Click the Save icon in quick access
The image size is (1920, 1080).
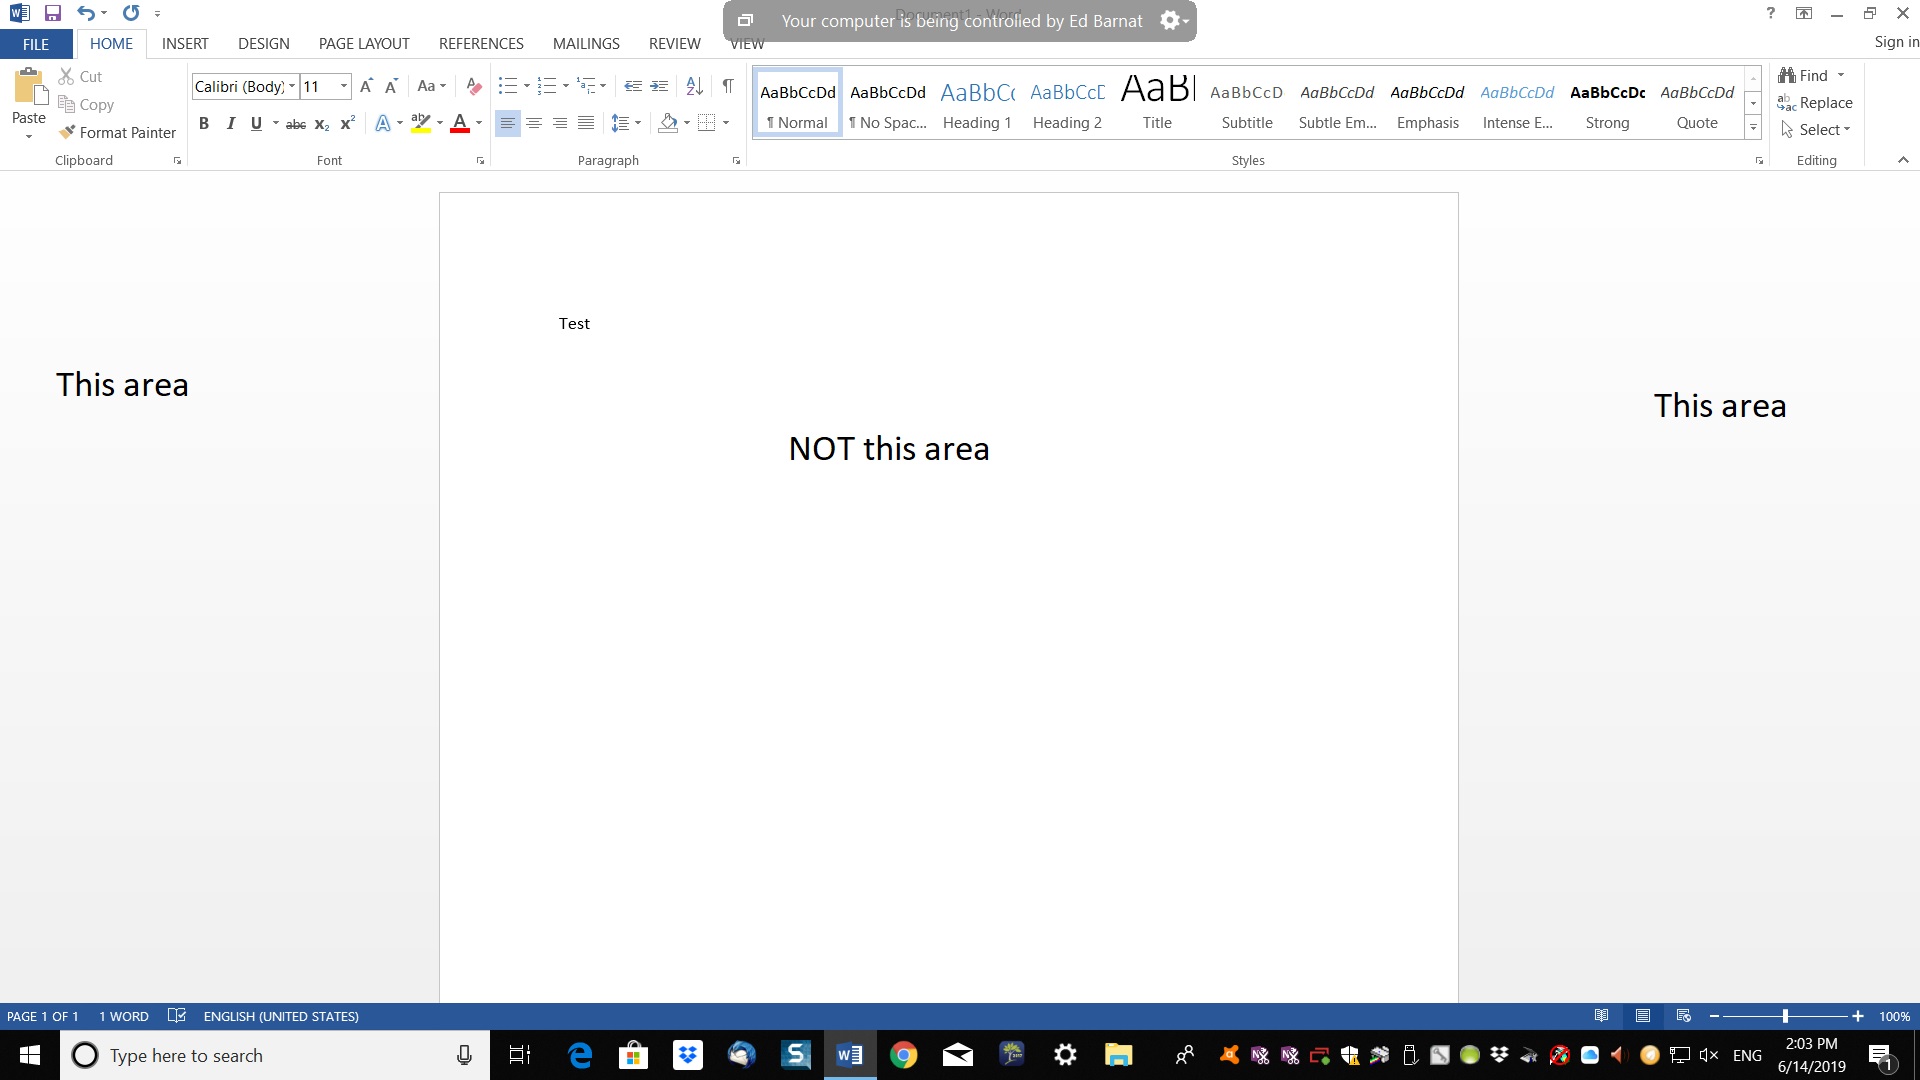tap(53, 13)
